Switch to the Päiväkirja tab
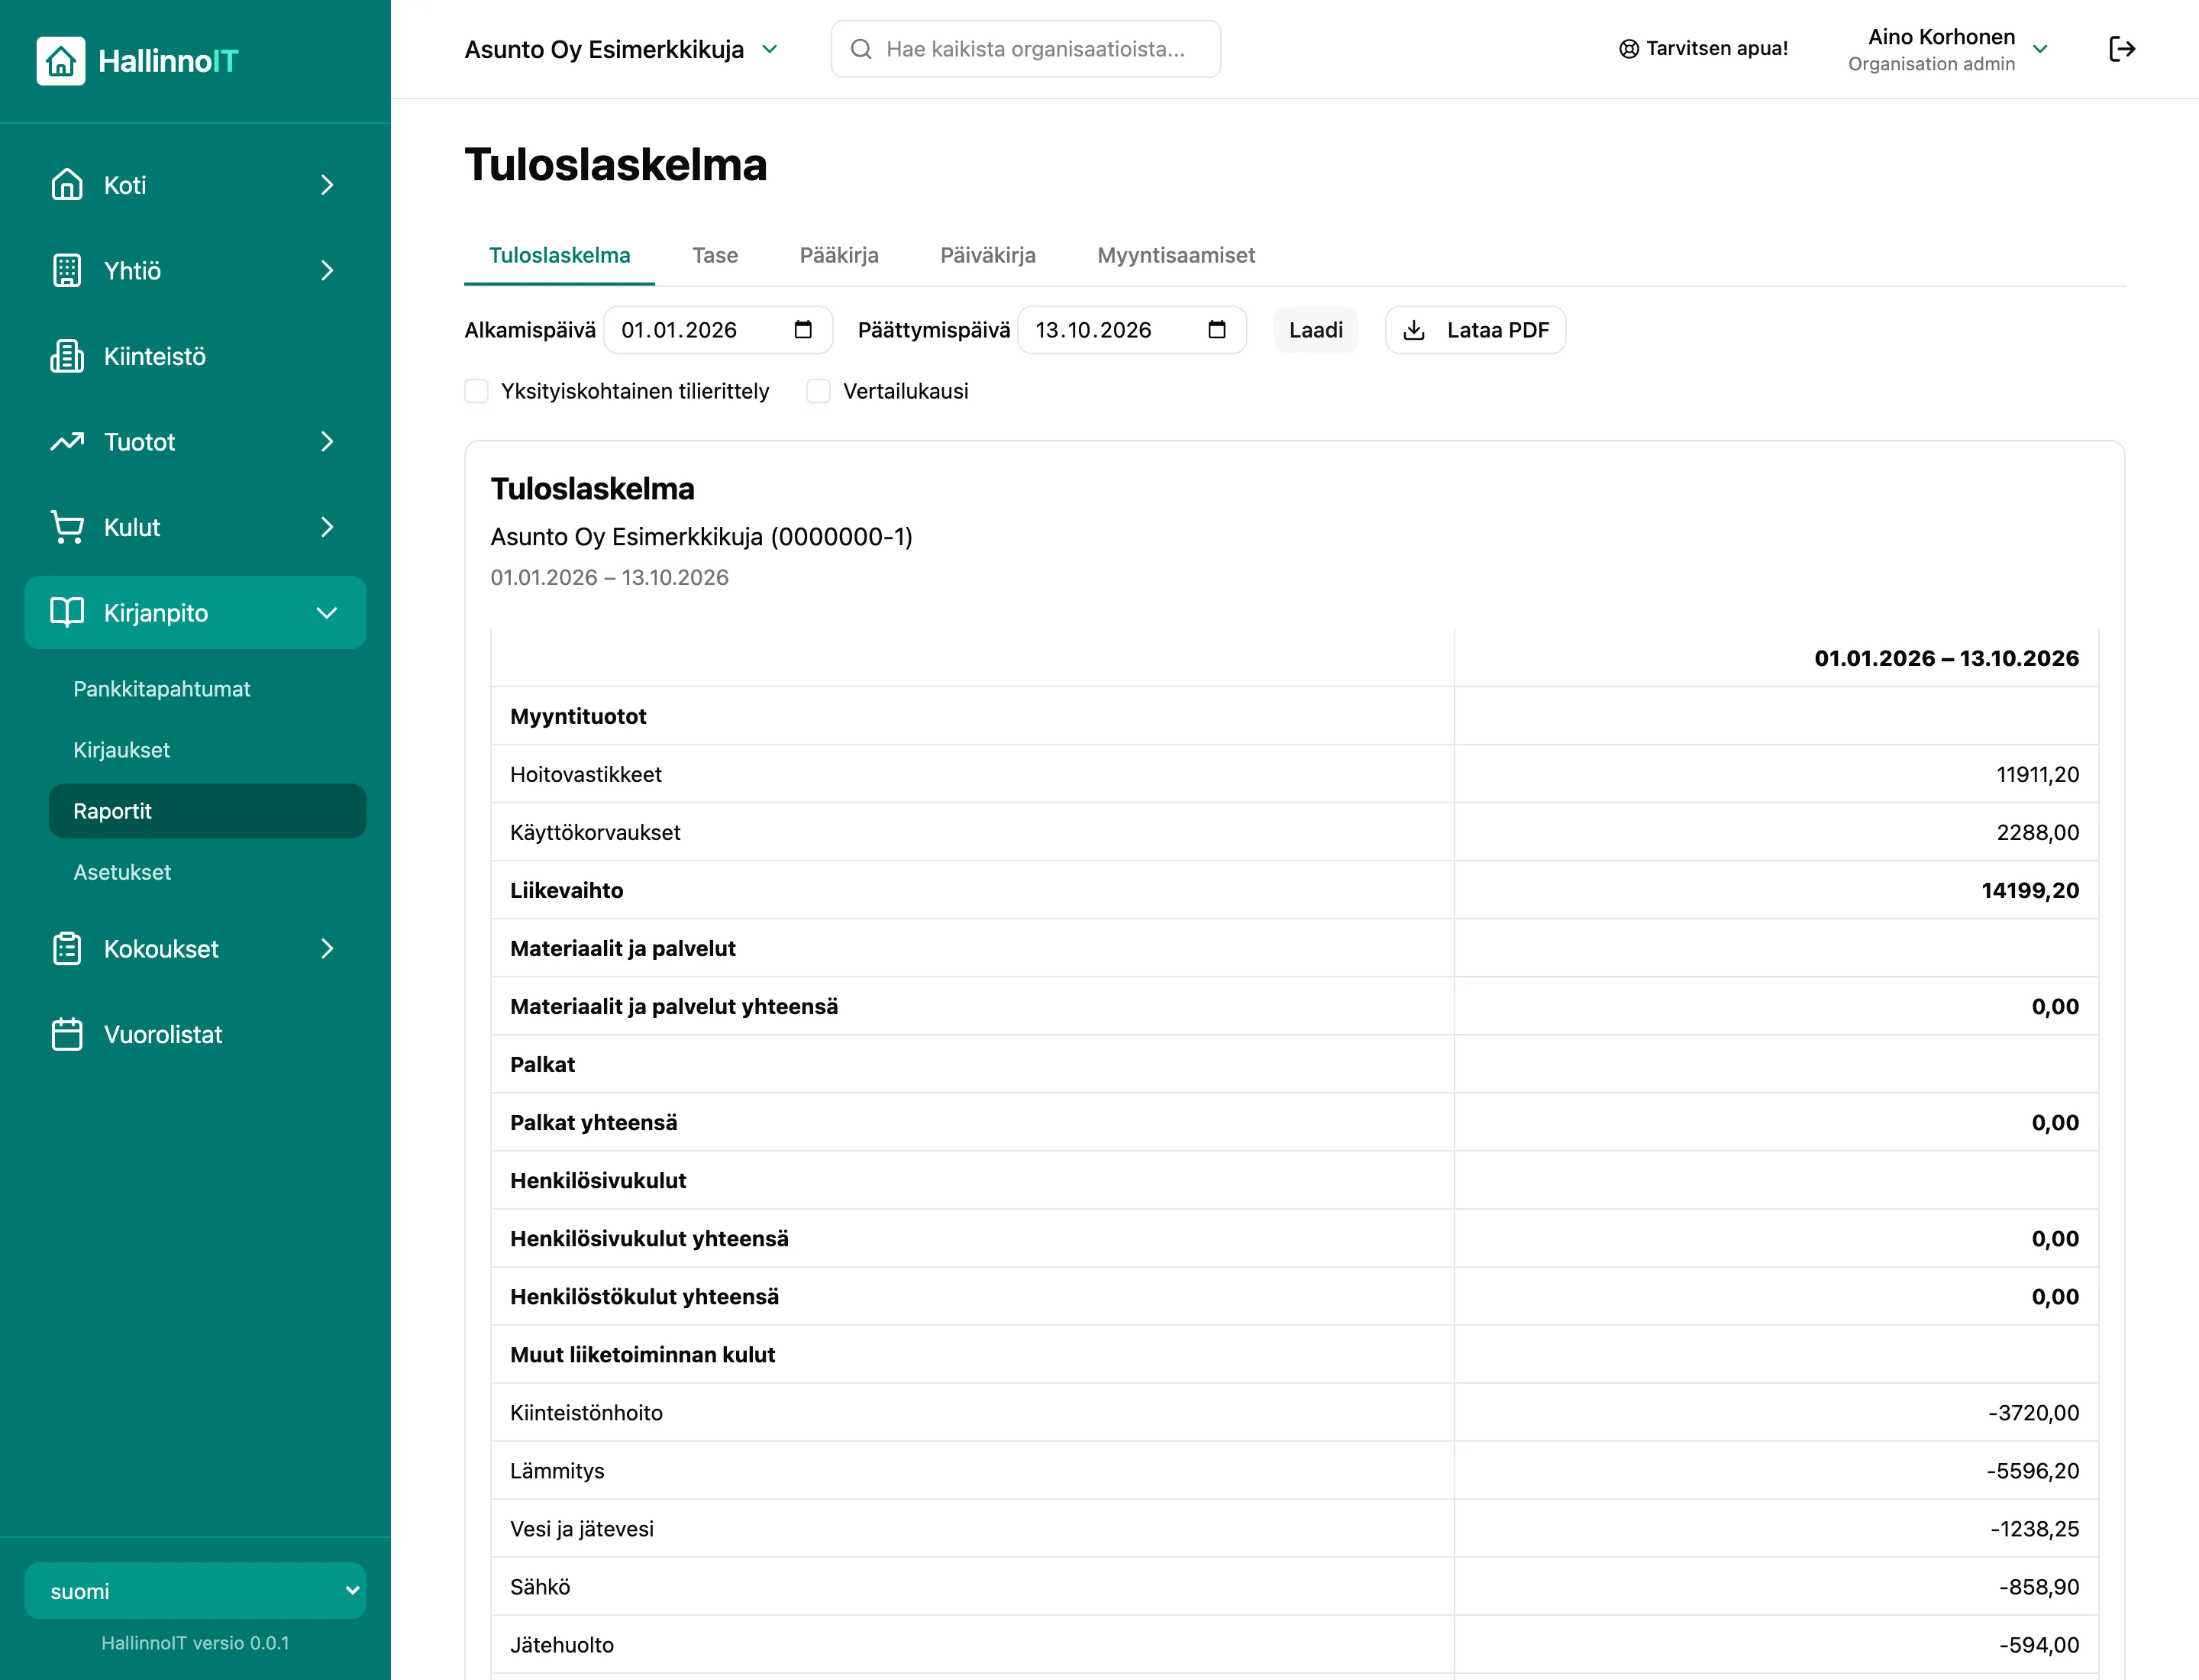Image resolution: width=2199 pixels, height=1680 pixels. (988, 255)
